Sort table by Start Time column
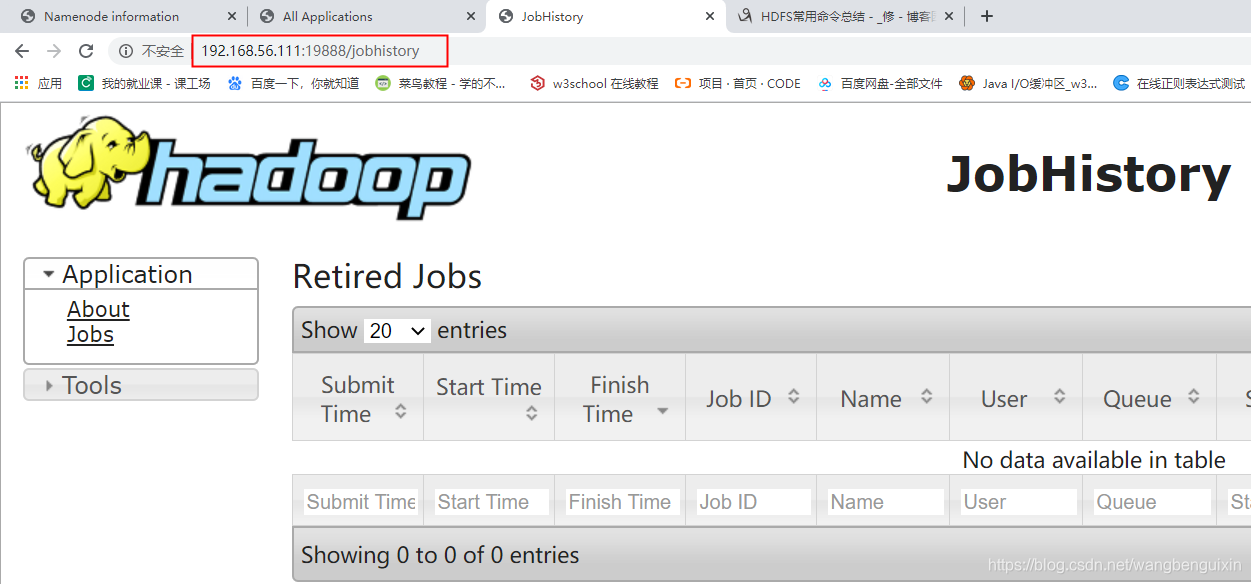1251x584 pixels. (489, 398)
